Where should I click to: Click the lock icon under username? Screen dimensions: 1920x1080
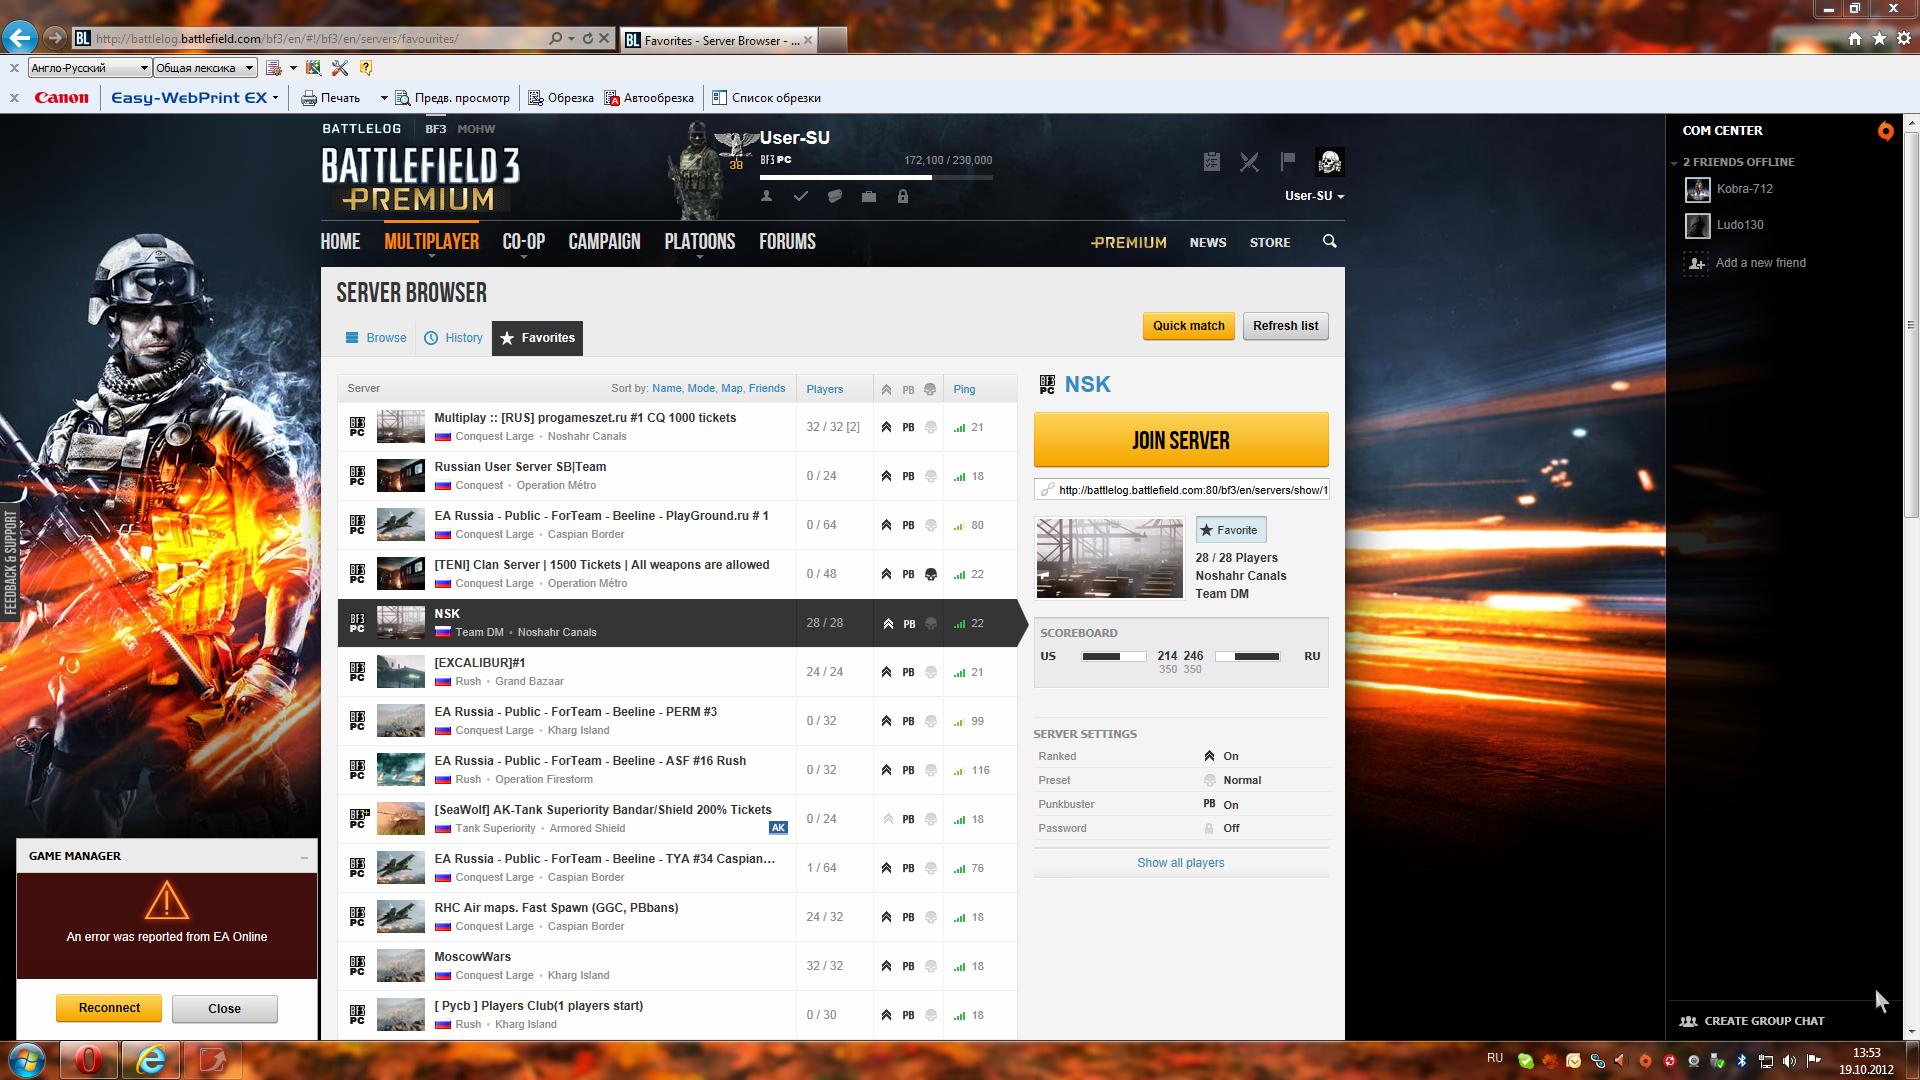903,197
